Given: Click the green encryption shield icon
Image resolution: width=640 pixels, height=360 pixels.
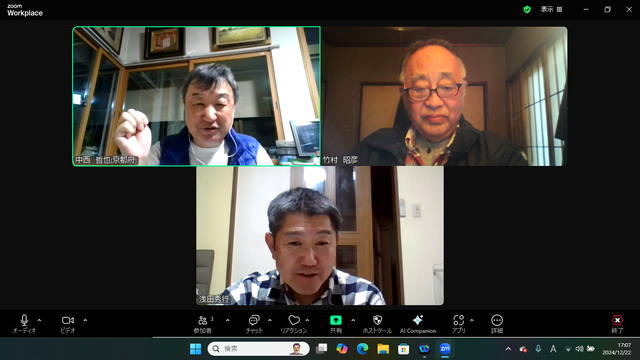Looking at the screenshot, I should click(527, 9).
